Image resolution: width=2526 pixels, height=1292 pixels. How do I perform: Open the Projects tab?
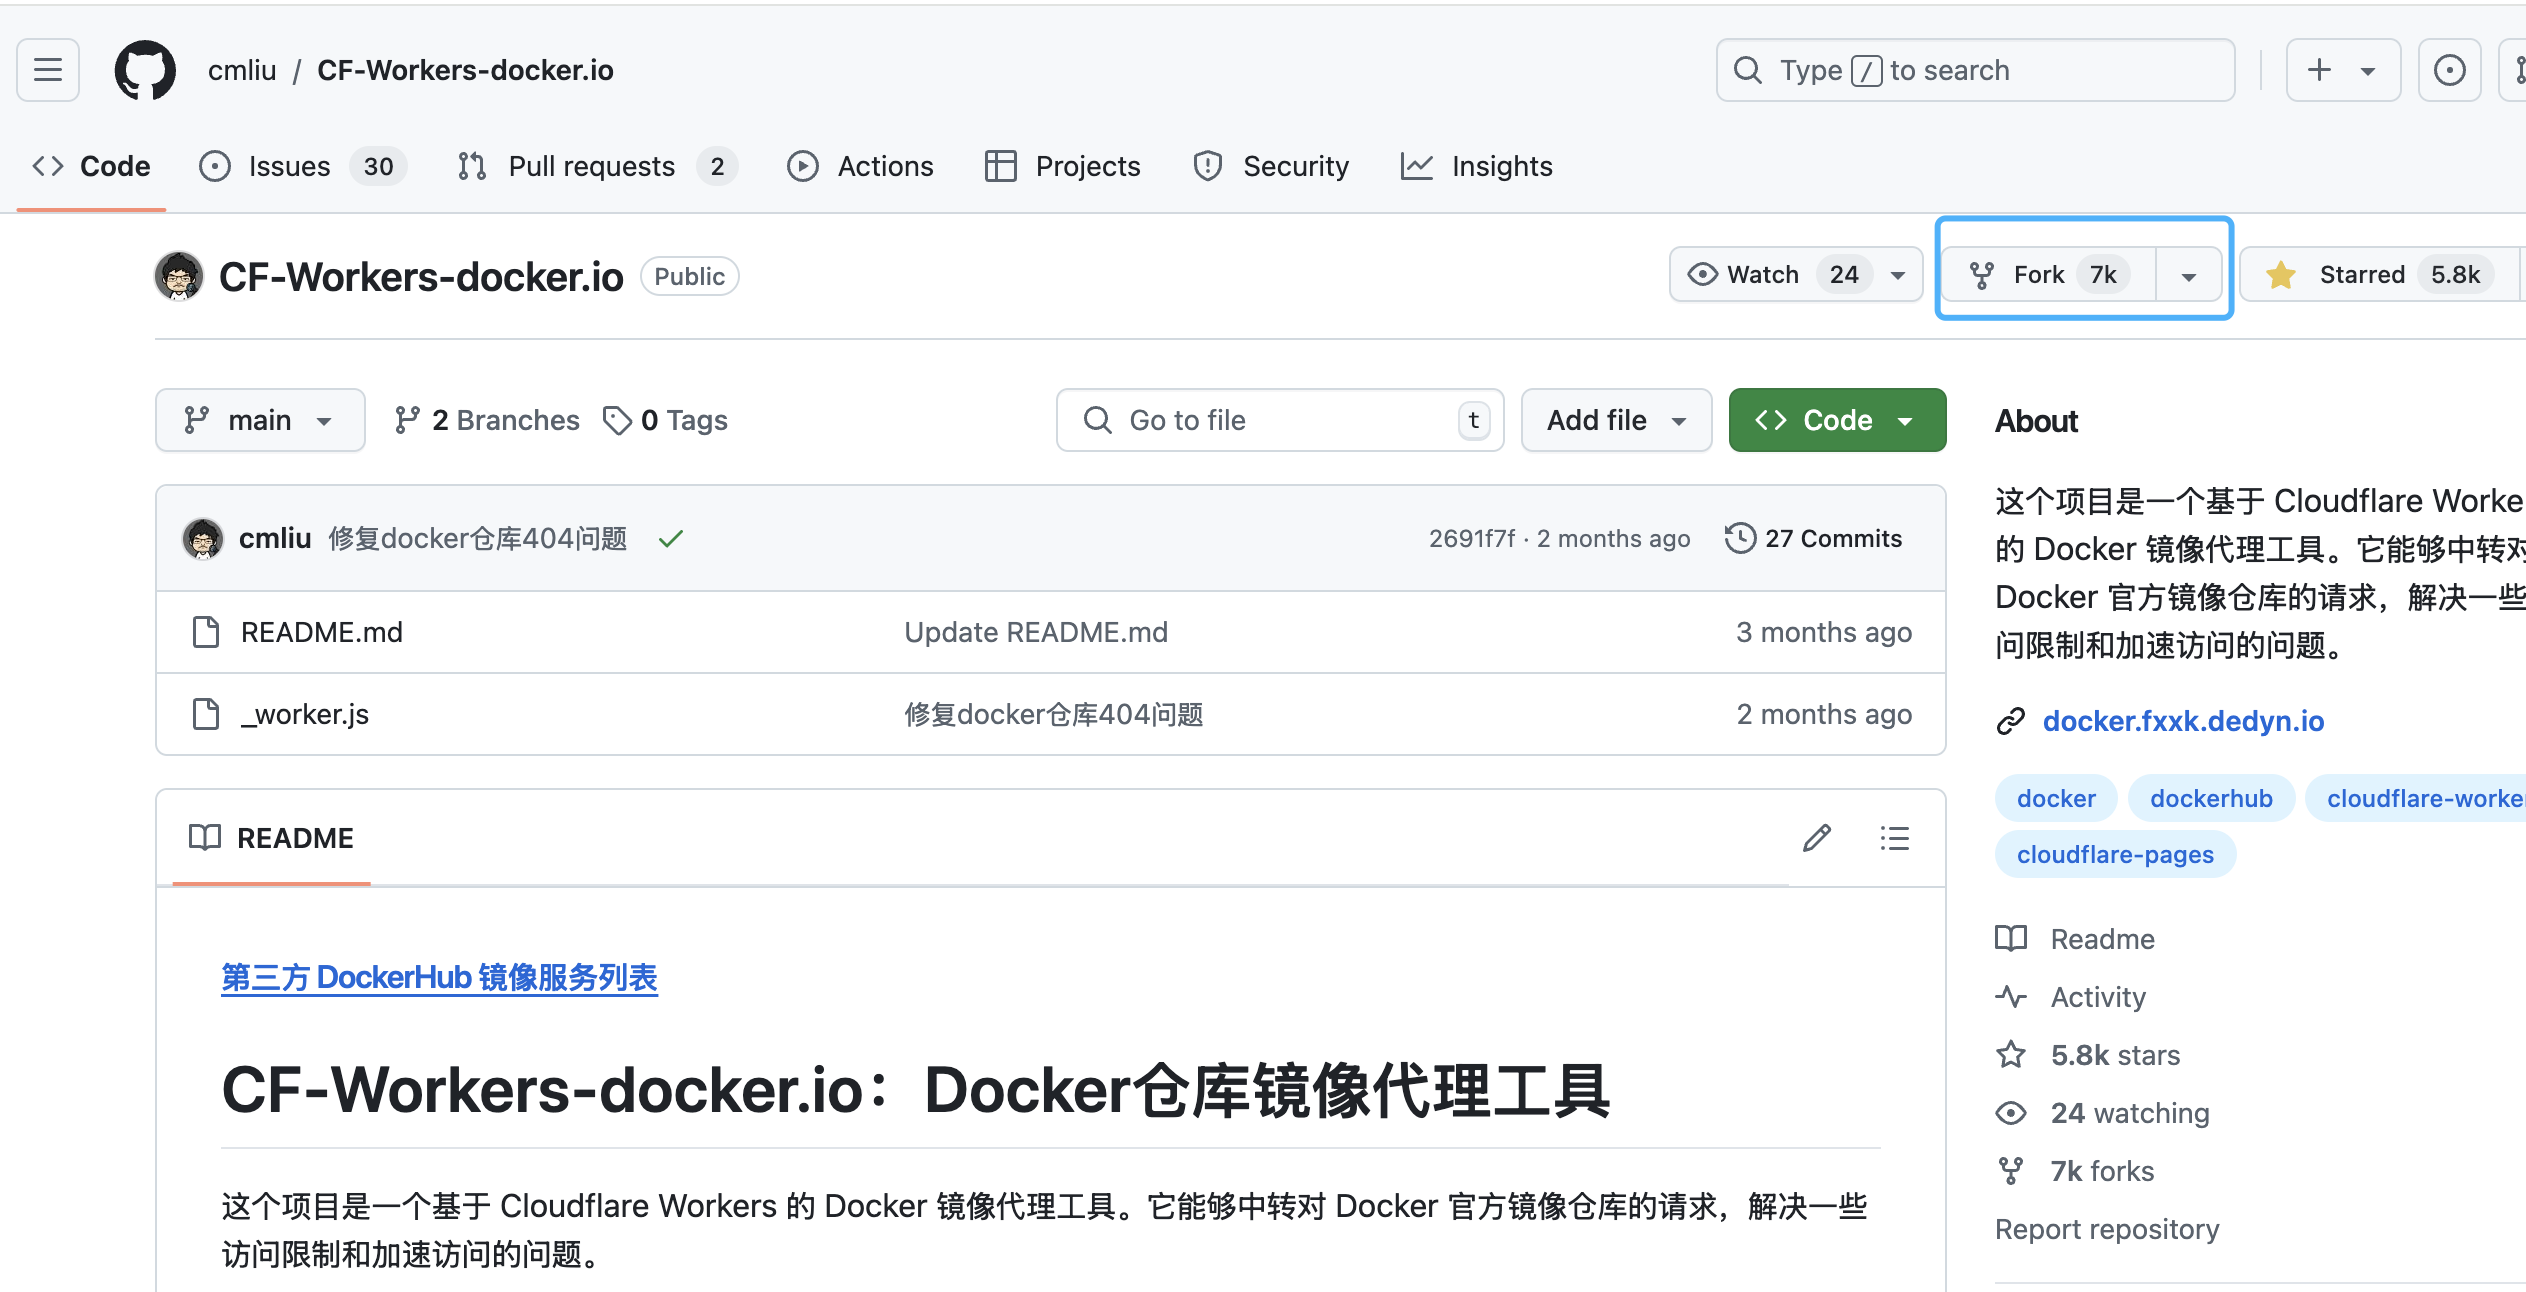coord(1063,166)
